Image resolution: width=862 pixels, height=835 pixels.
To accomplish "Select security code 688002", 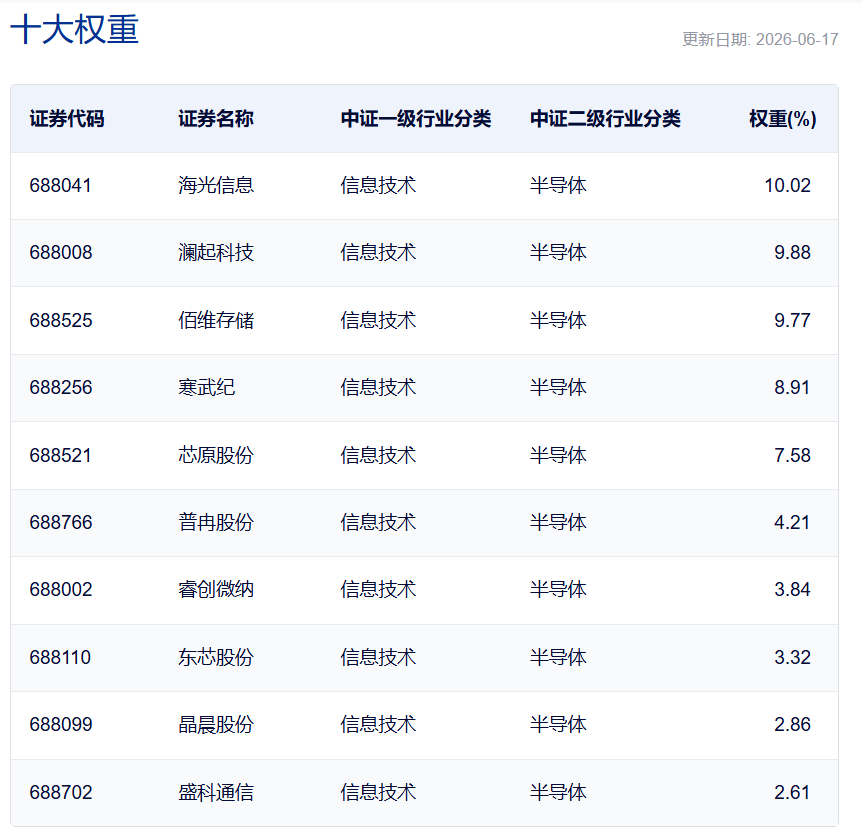I will tap(60, 589).
